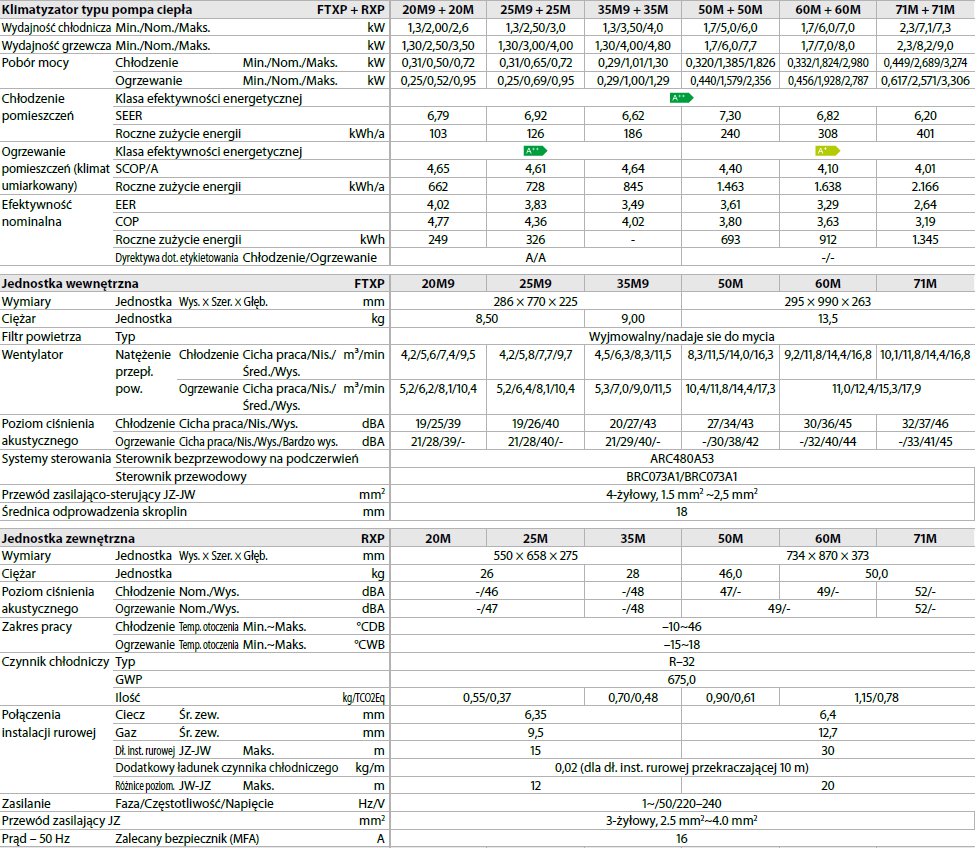Click SCOP/A value '4,65'

(x=438, y=169)
